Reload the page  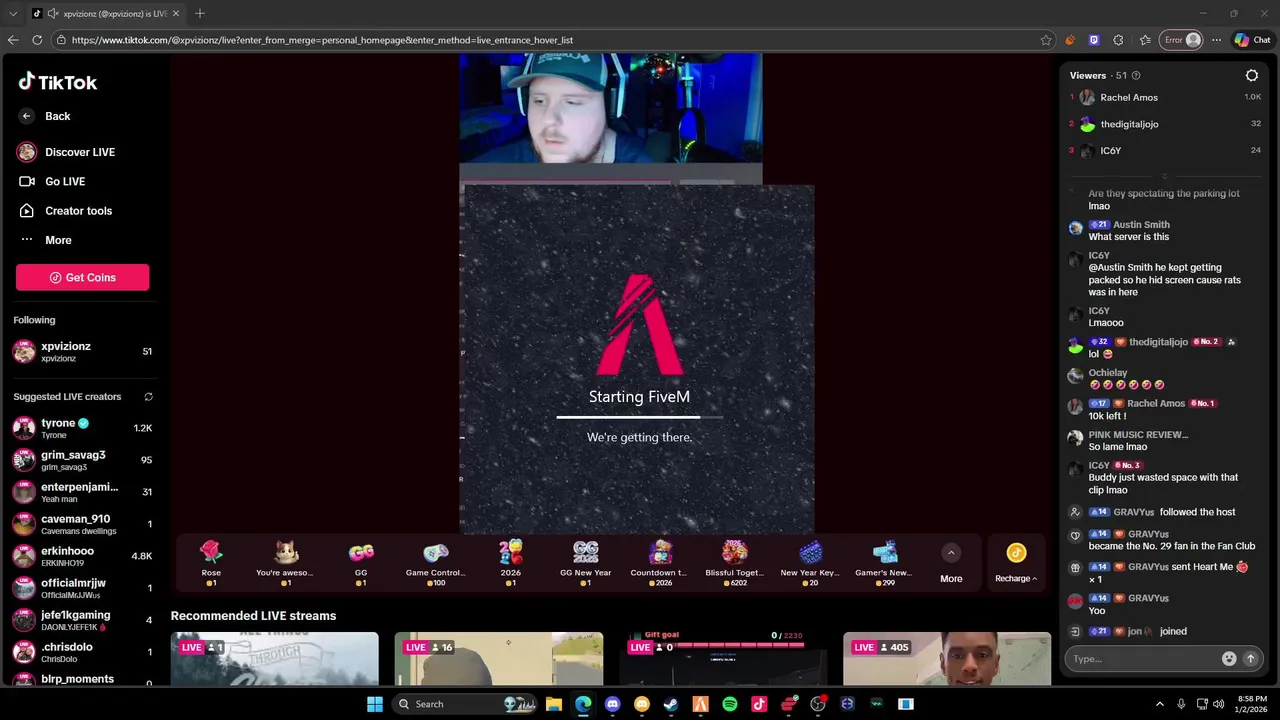click(x=37, y=40)
